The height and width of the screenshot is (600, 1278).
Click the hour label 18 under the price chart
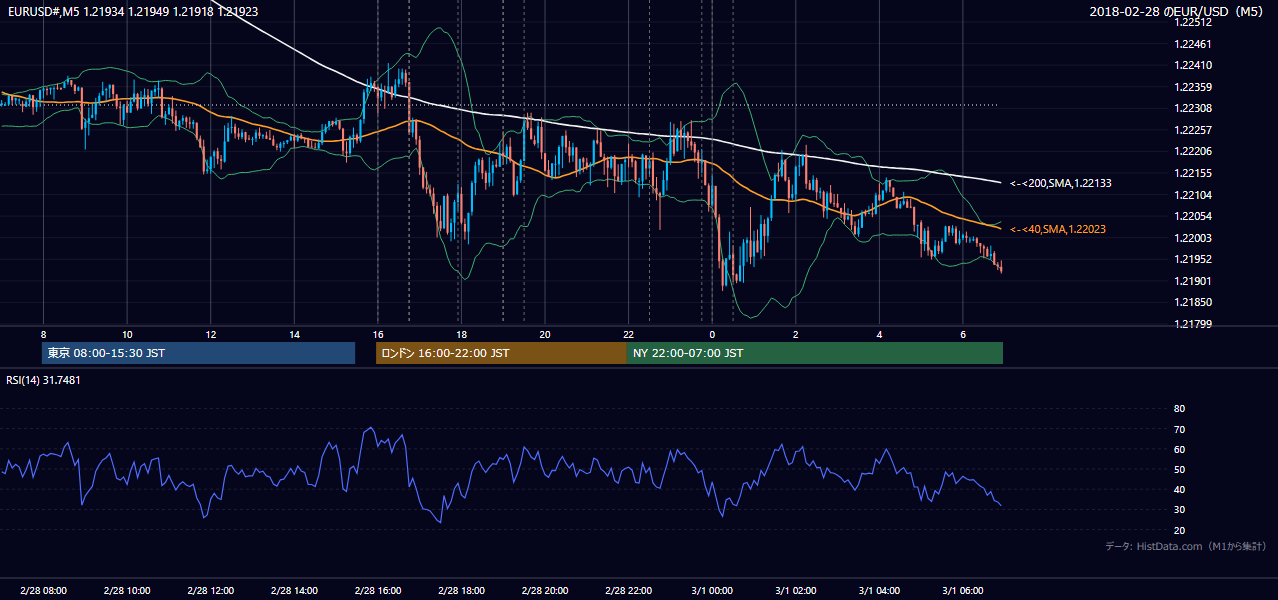click(461, 334)
